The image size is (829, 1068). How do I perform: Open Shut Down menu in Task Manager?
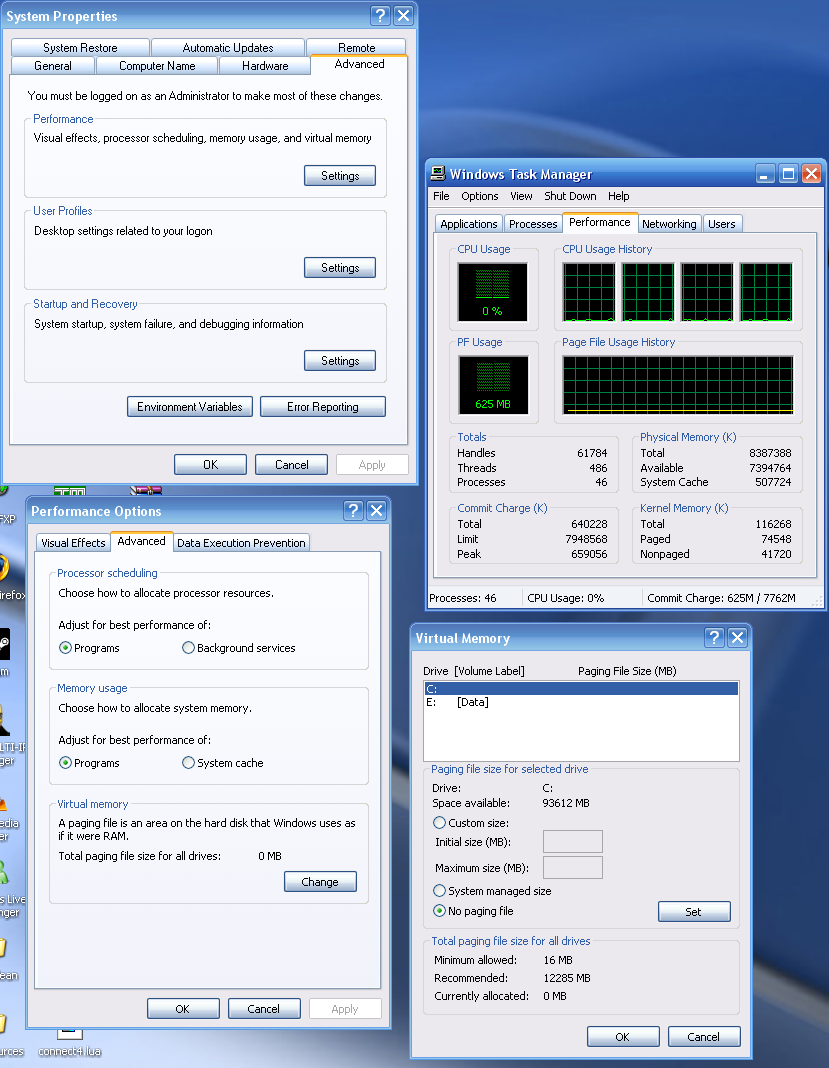570,196
